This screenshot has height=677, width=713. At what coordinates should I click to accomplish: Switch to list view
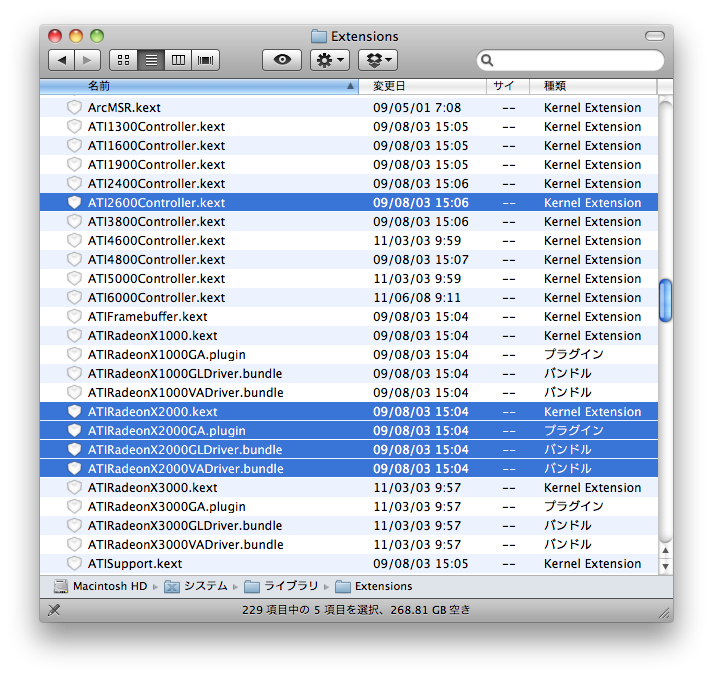click(151, 60)
